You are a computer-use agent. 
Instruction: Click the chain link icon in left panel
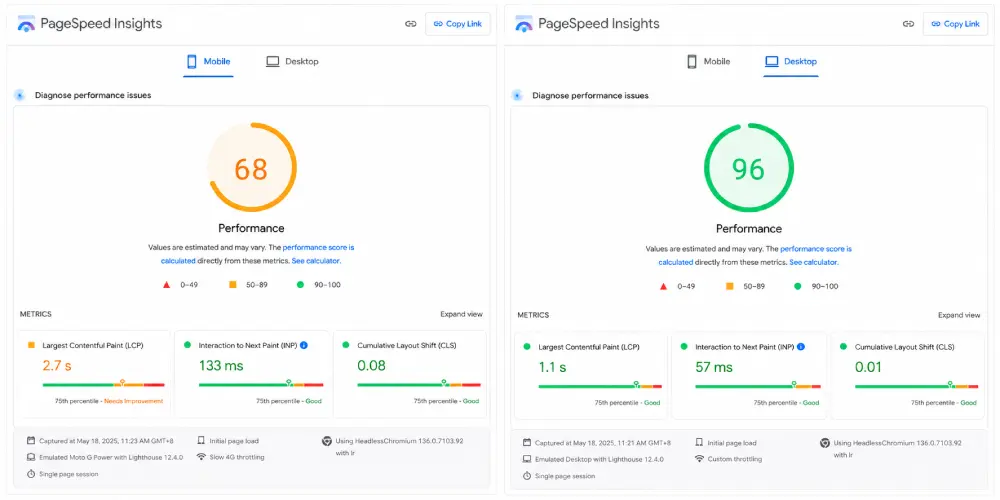point(411,24)
